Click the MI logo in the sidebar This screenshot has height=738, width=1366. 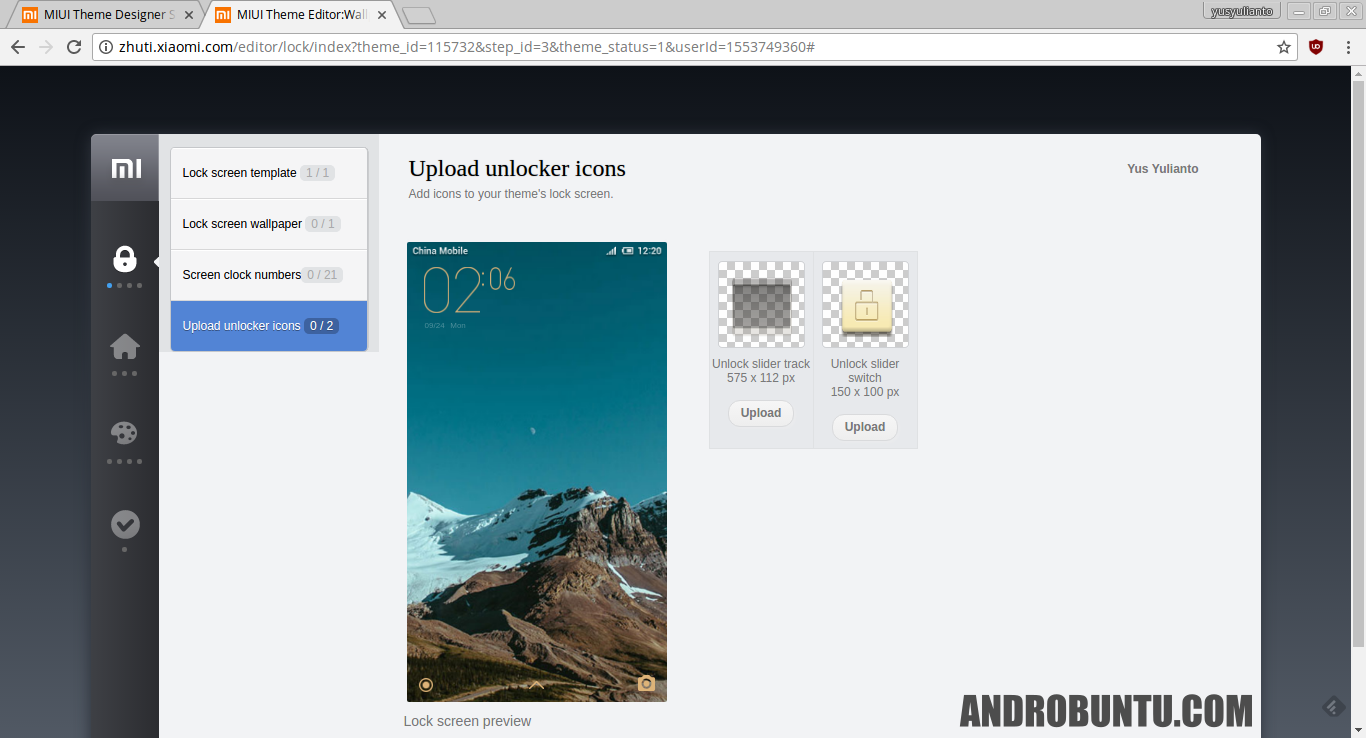click(124, 168)
